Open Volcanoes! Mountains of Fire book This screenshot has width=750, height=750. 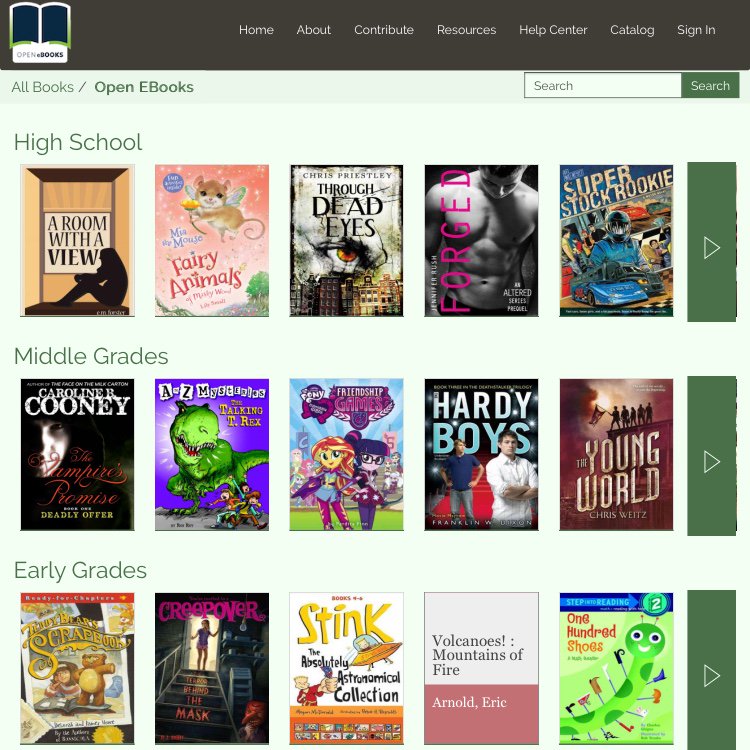pyautogui.click(x=481, y=668)
